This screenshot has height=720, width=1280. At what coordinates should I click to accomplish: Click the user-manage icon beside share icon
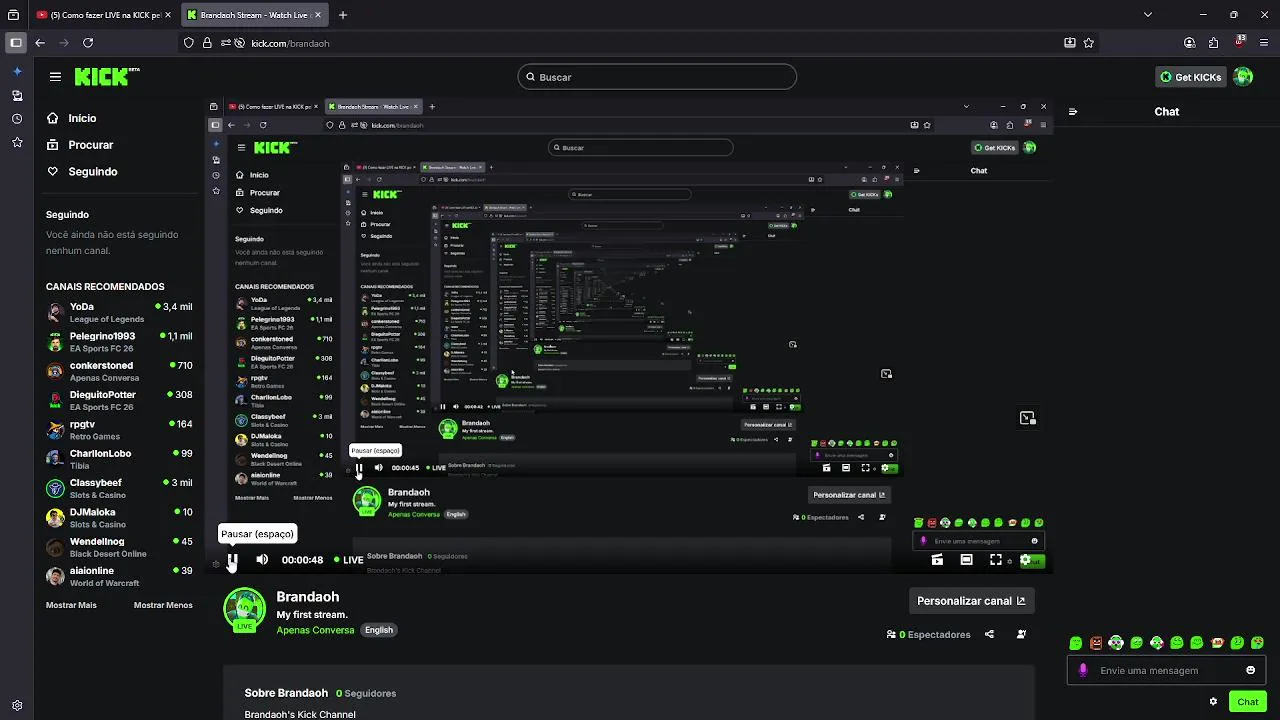click(x=1021, y=634)
